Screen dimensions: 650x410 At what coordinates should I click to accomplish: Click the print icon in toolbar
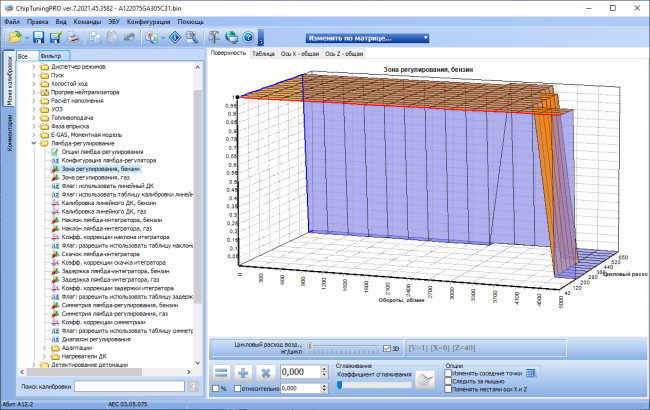73,37
